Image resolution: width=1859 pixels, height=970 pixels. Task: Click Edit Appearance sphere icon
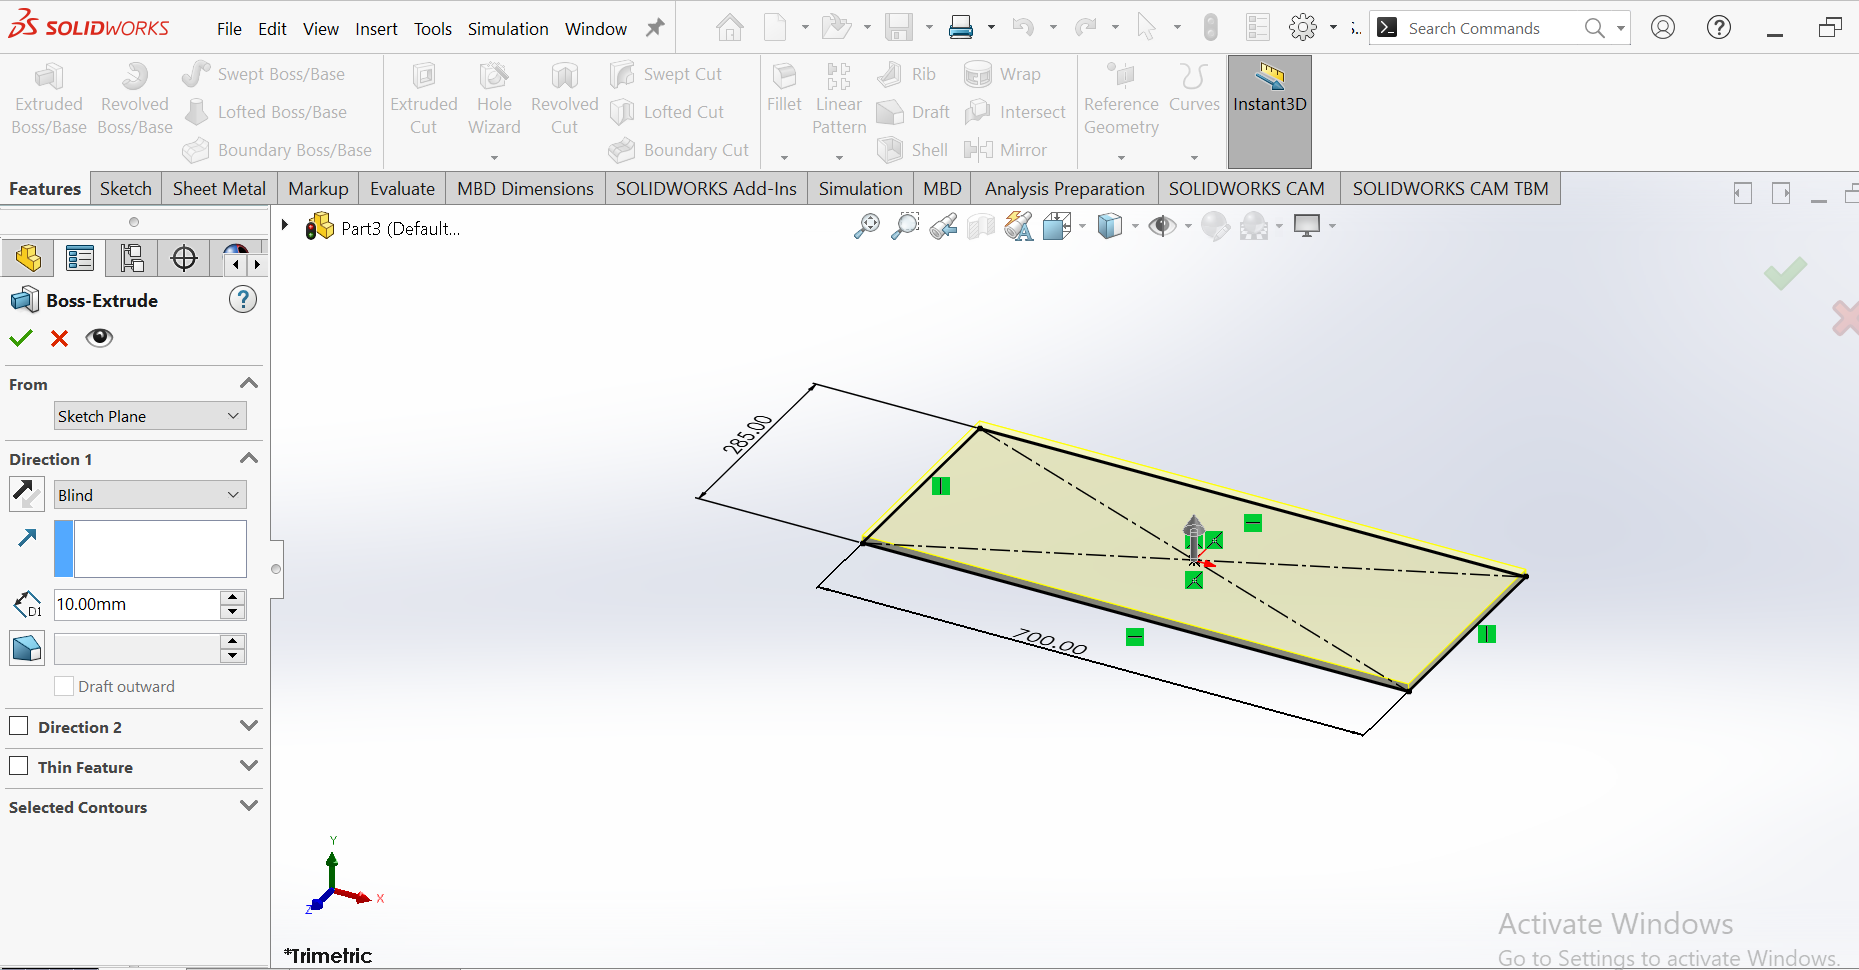click(x=1215, y=227)
